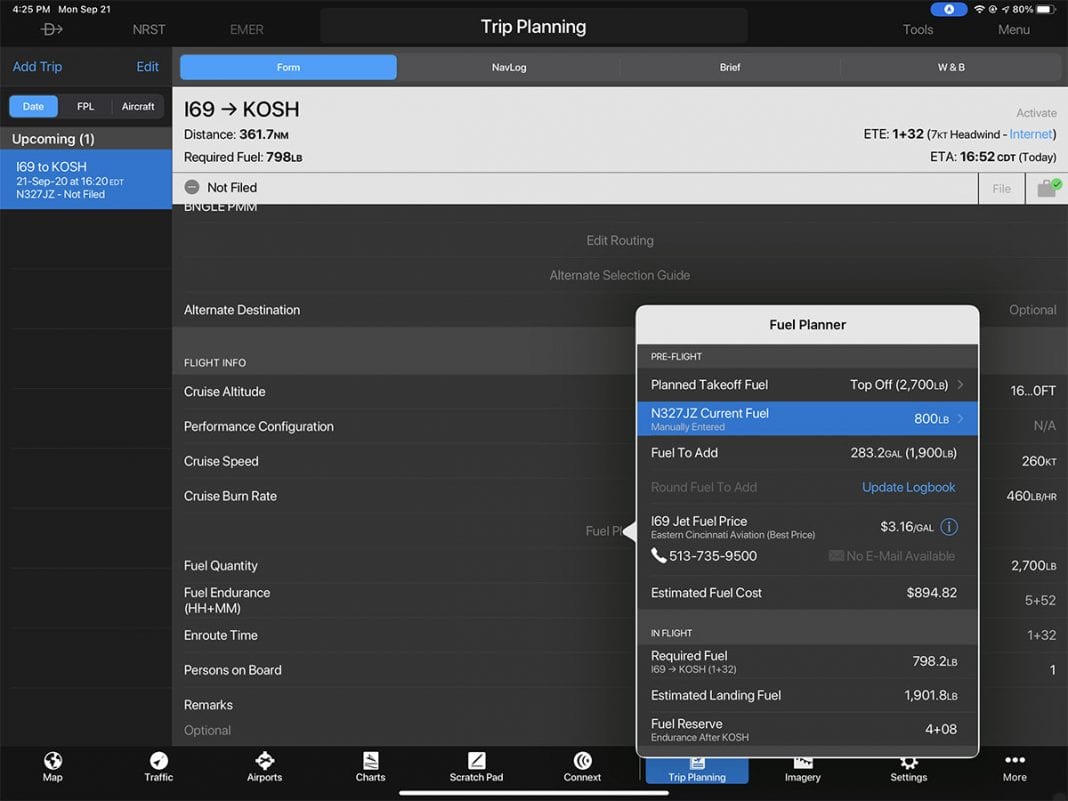Switch trip list filter to Aircraft
The height and width of the screenshot is (801, 1068).
(138, 105)
